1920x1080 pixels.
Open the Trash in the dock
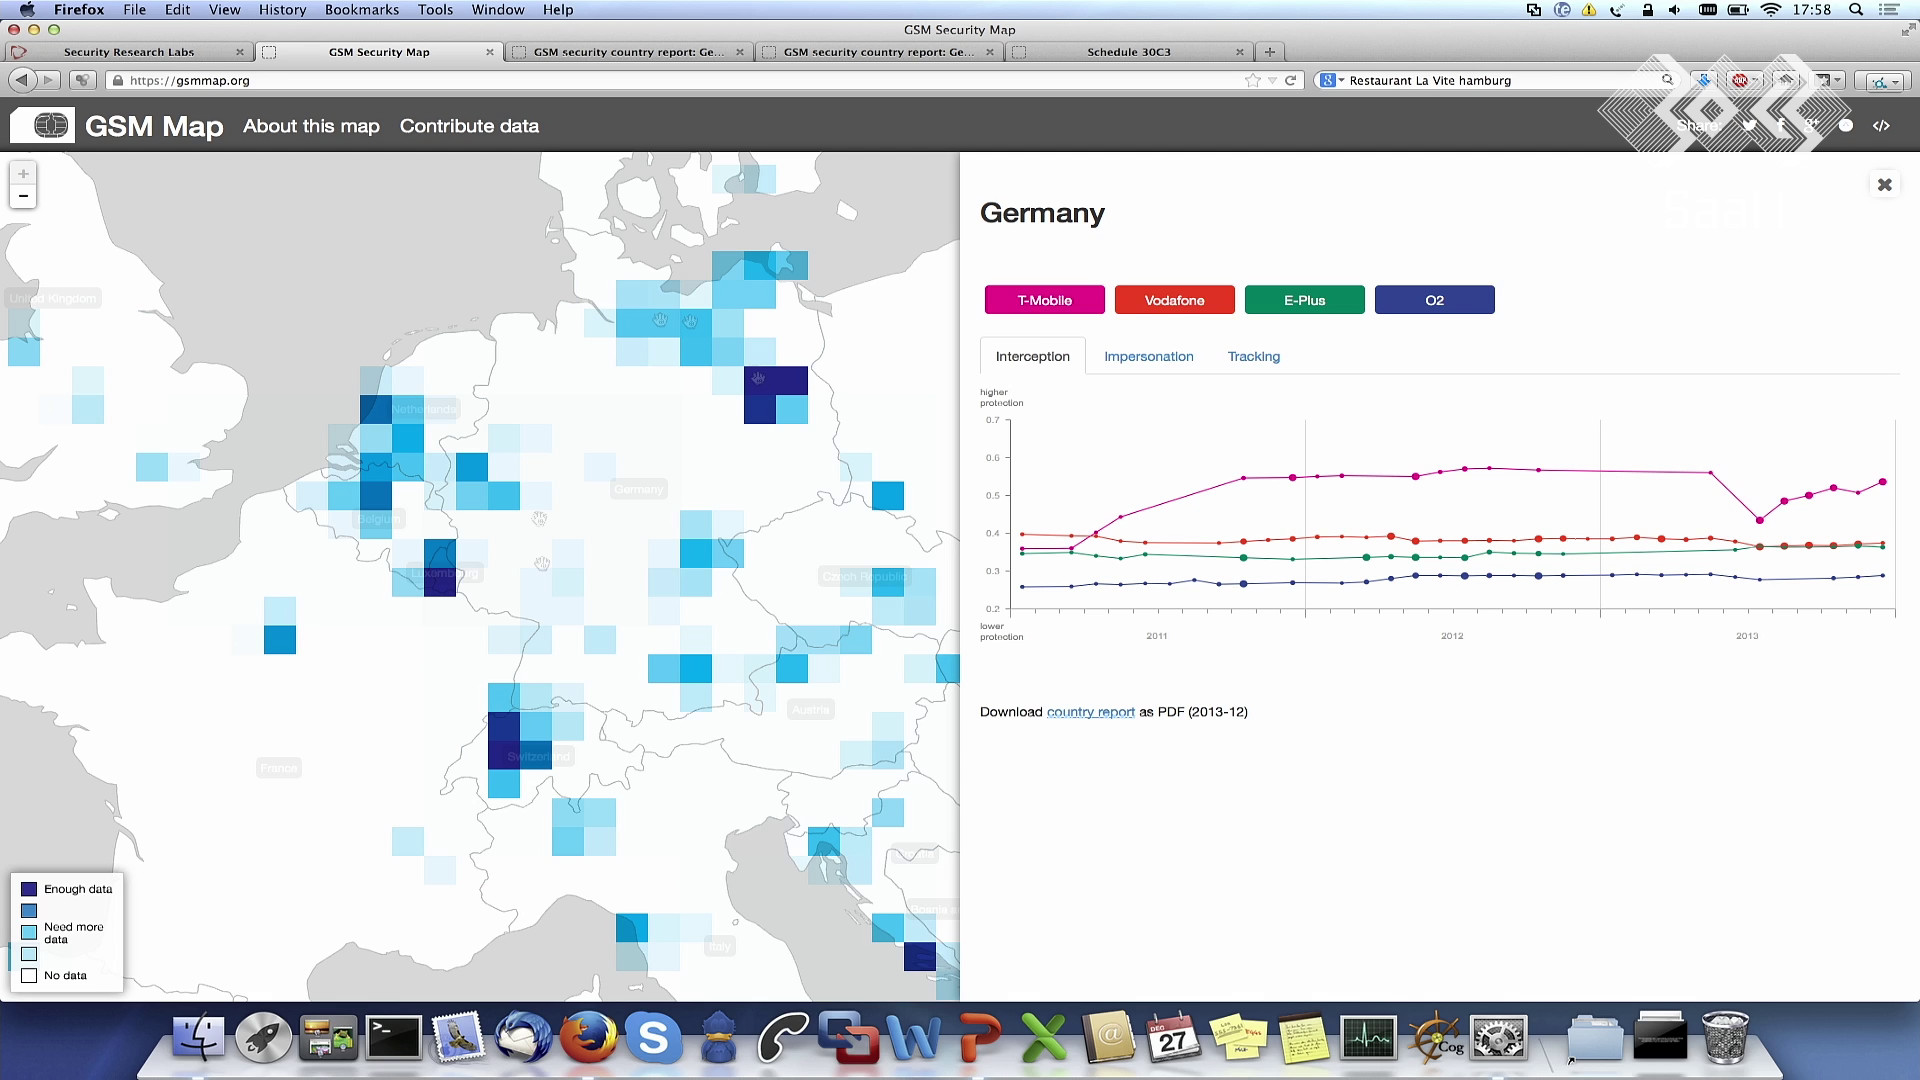click(x=1725, y=1037)
